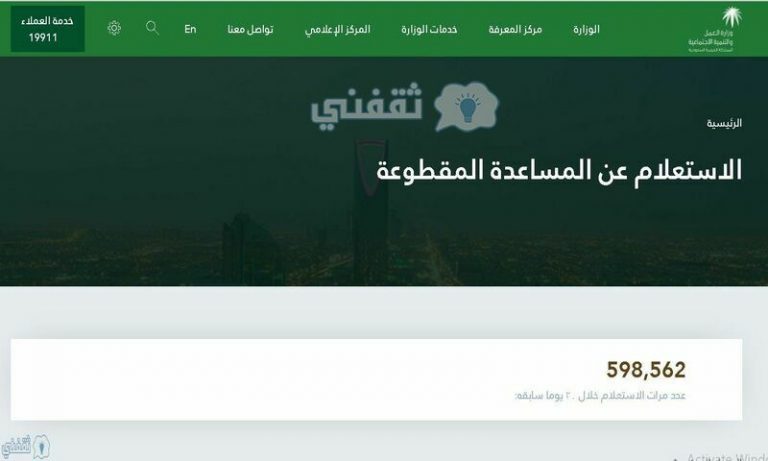The height and width of the screenshot is (461, 768).
Task: Open the مركز المعرفة menu
Action: tap(515, 29)
